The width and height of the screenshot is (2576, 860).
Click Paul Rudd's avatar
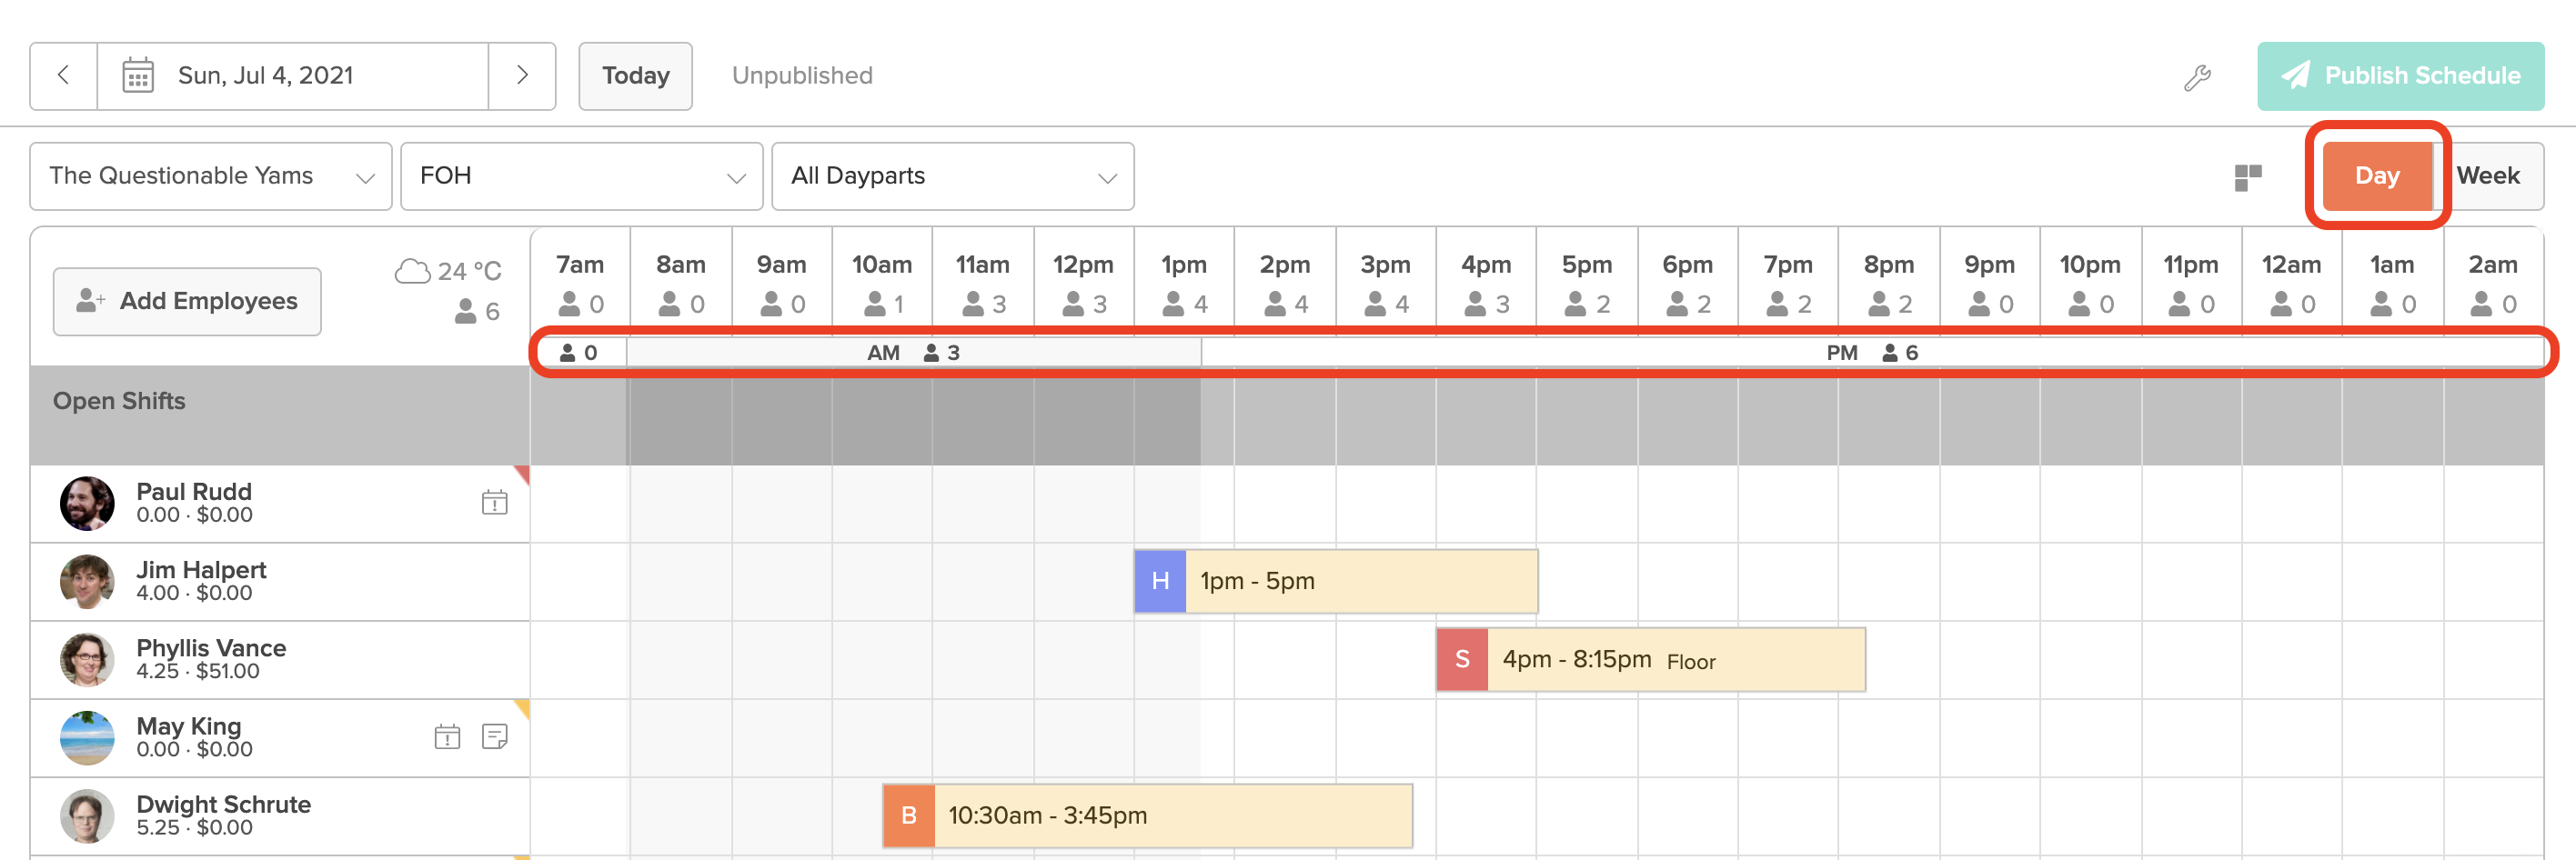click(x=87, y=503)
